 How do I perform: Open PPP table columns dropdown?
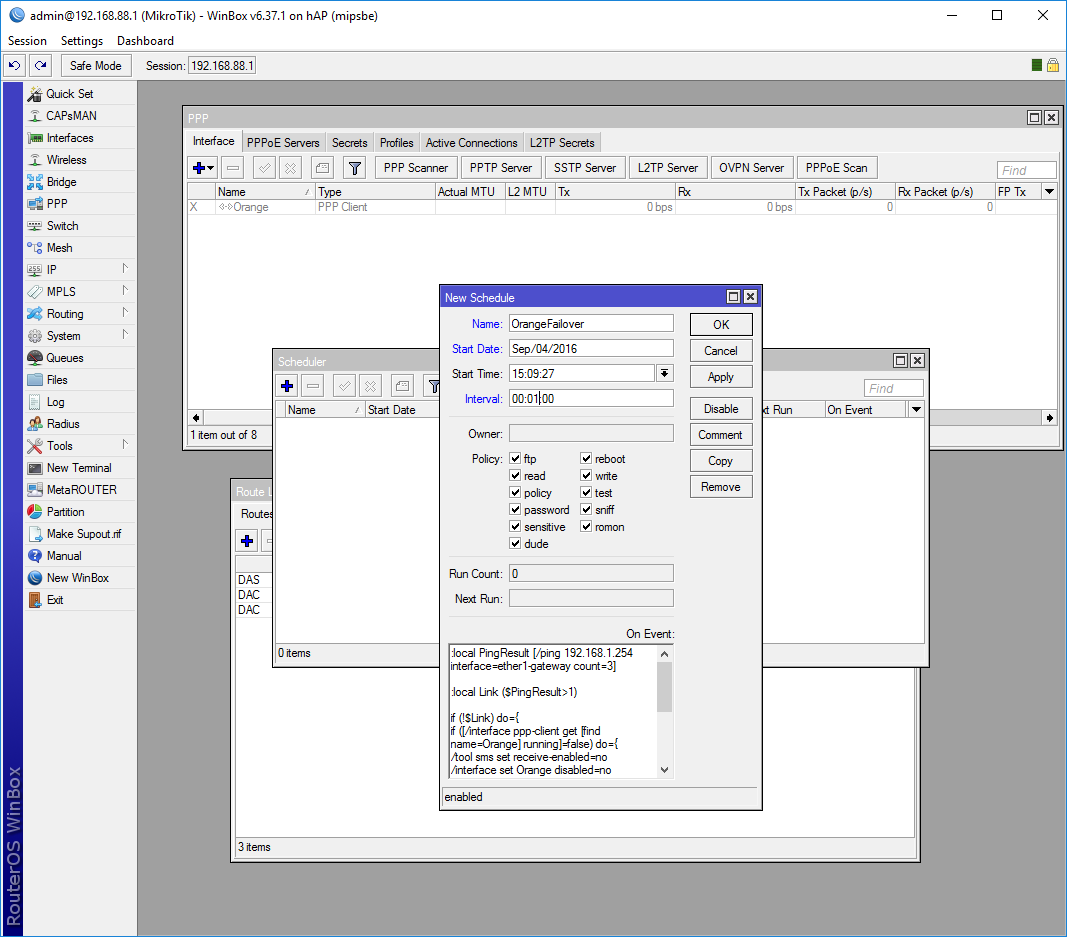click(x=1049, y=192)
